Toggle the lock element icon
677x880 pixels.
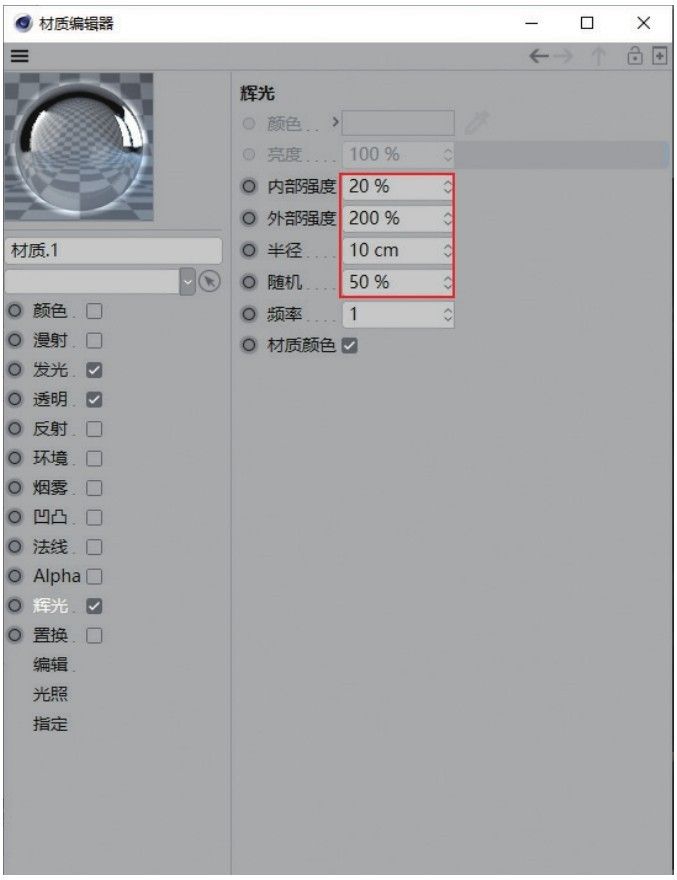tap(634, 56)
